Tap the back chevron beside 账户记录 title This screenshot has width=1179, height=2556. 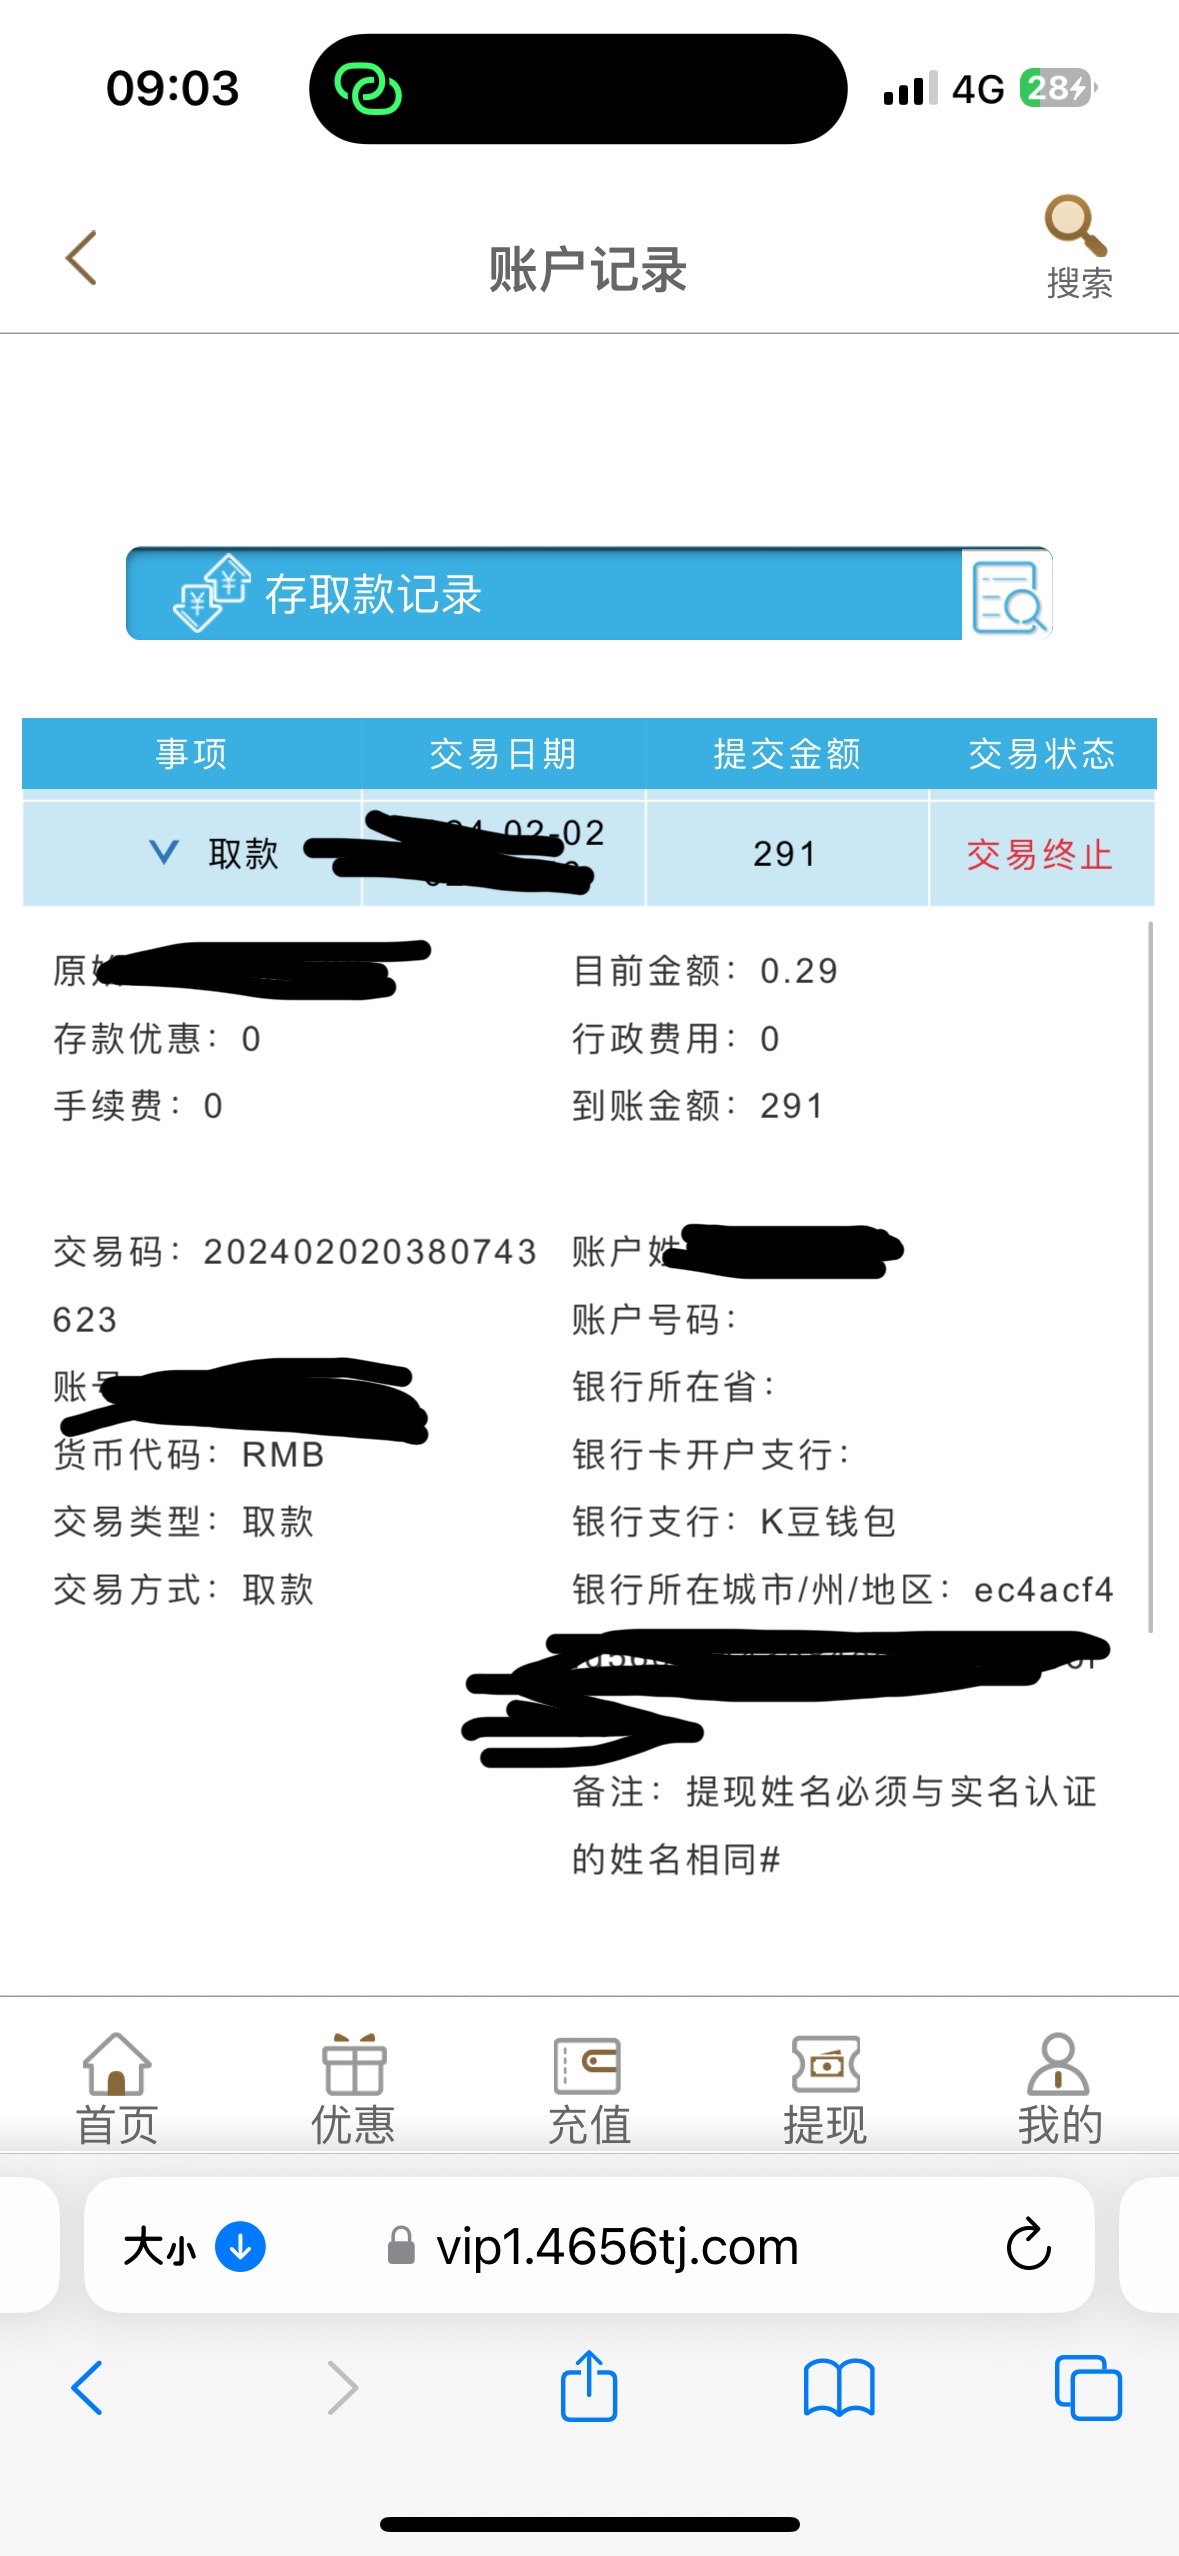[x=82, y=258]
